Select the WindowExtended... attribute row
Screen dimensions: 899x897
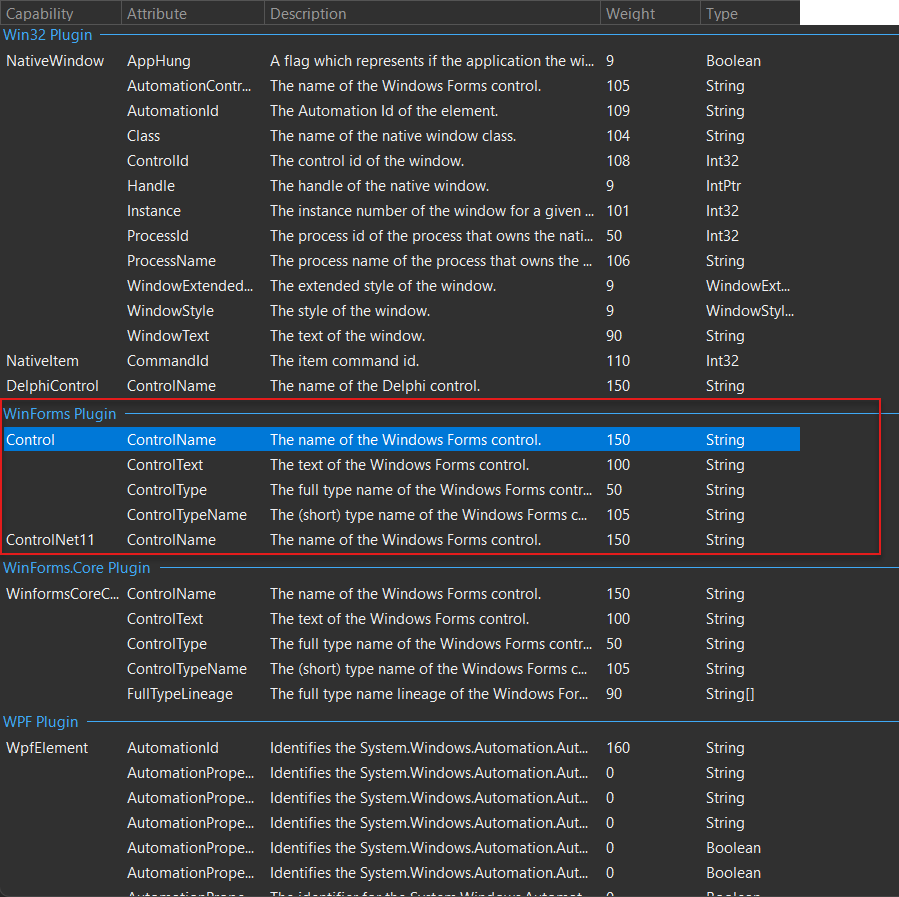(401, 286)
